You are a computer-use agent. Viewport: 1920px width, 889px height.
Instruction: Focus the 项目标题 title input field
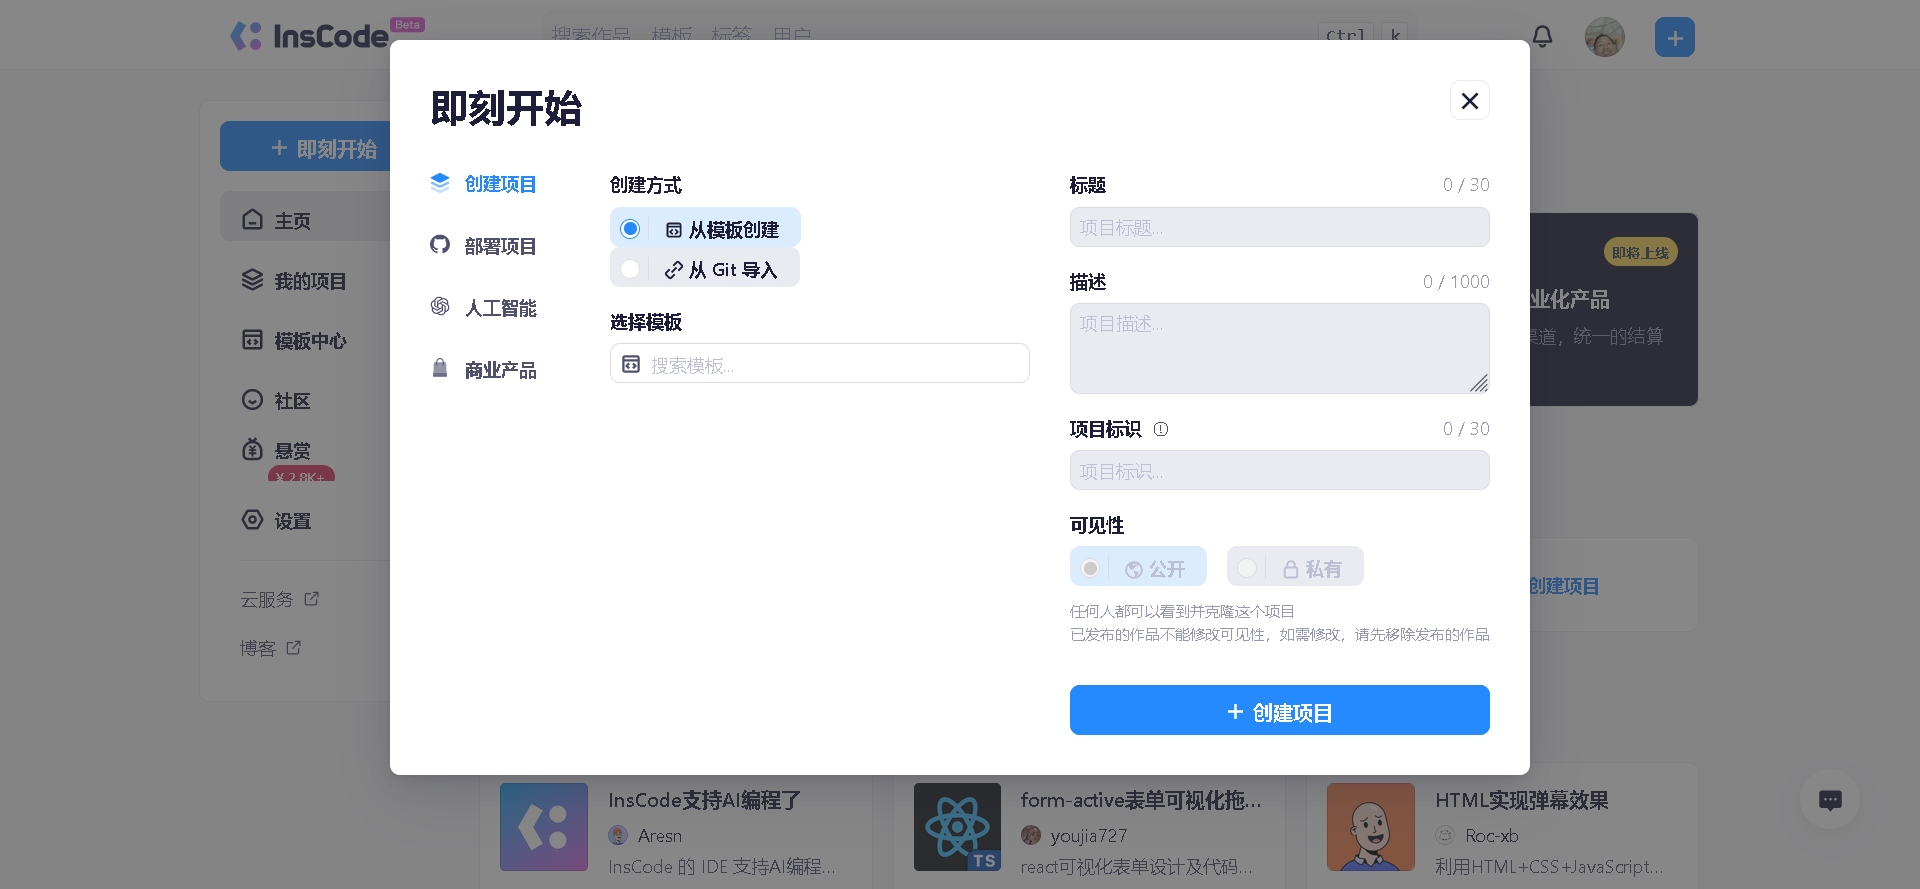tap(1280, 227)
